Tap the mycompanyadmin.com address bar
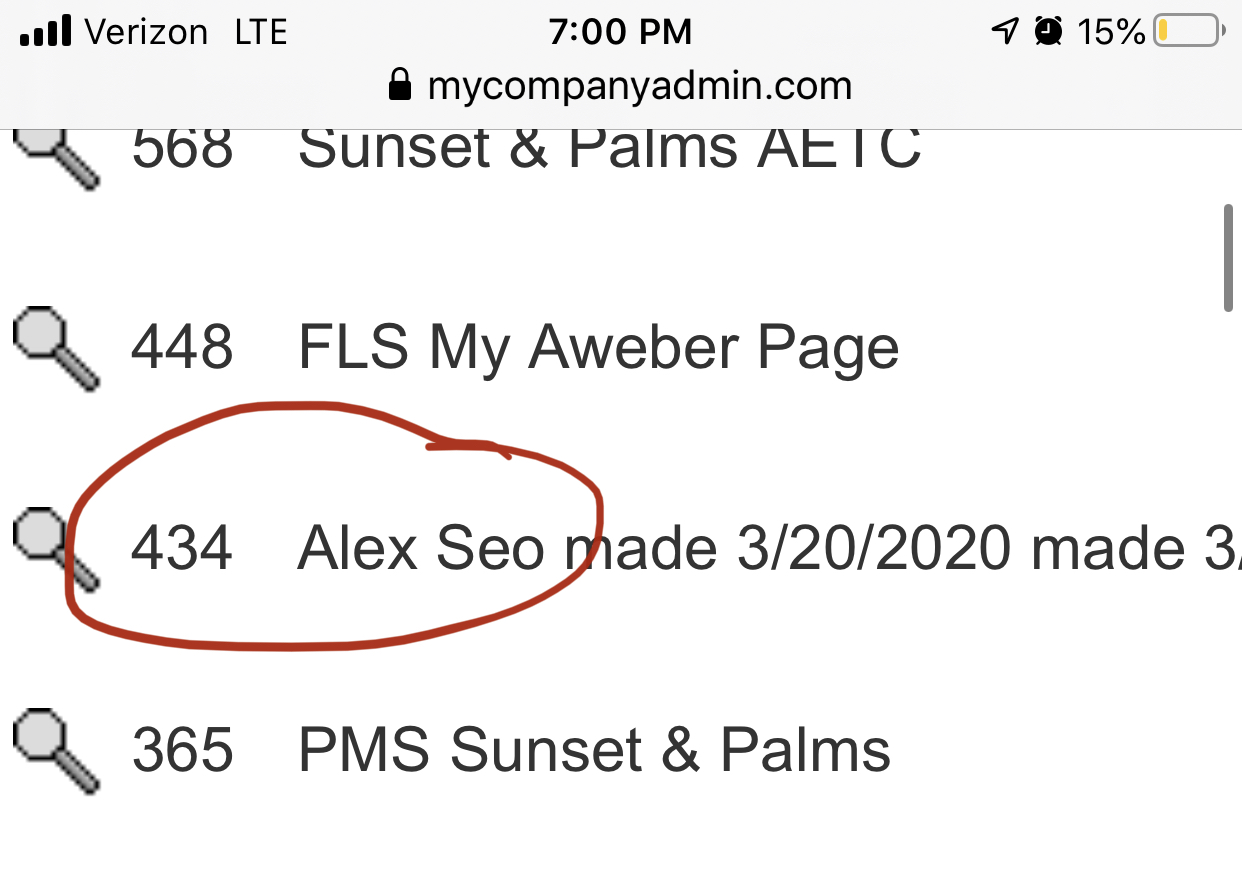The image size is (1242, 889). point(638,86)
